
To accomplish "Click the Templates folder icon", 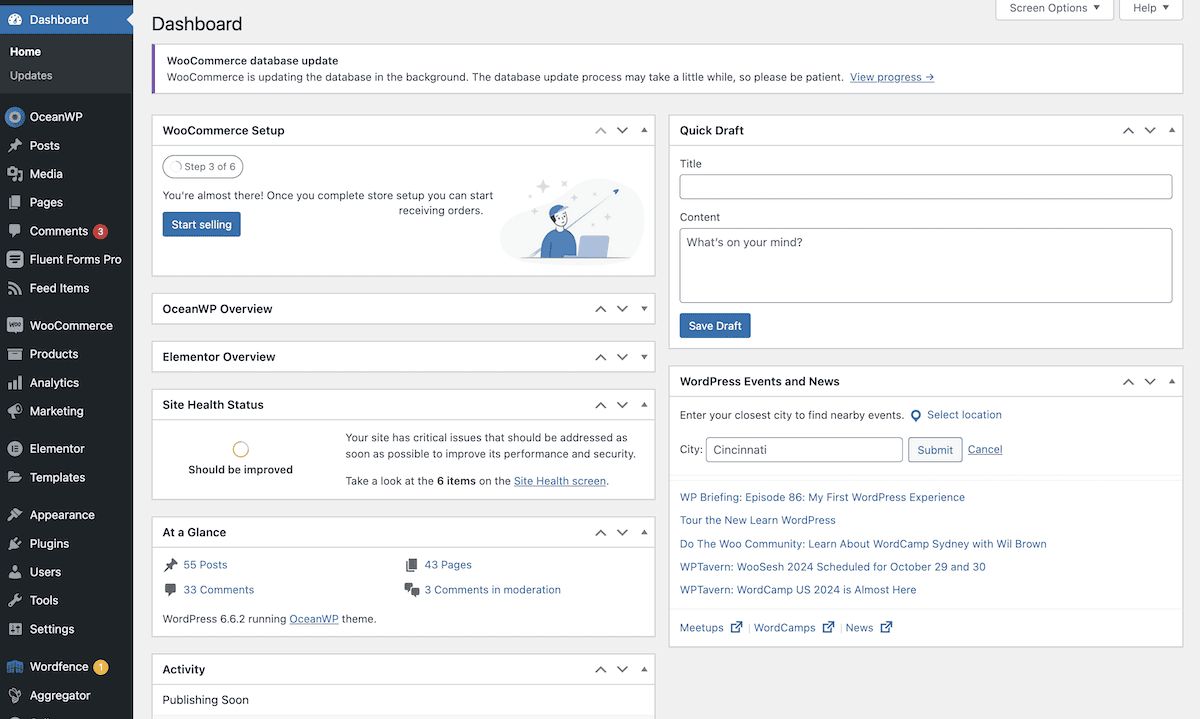I will [x=15, y=477].
